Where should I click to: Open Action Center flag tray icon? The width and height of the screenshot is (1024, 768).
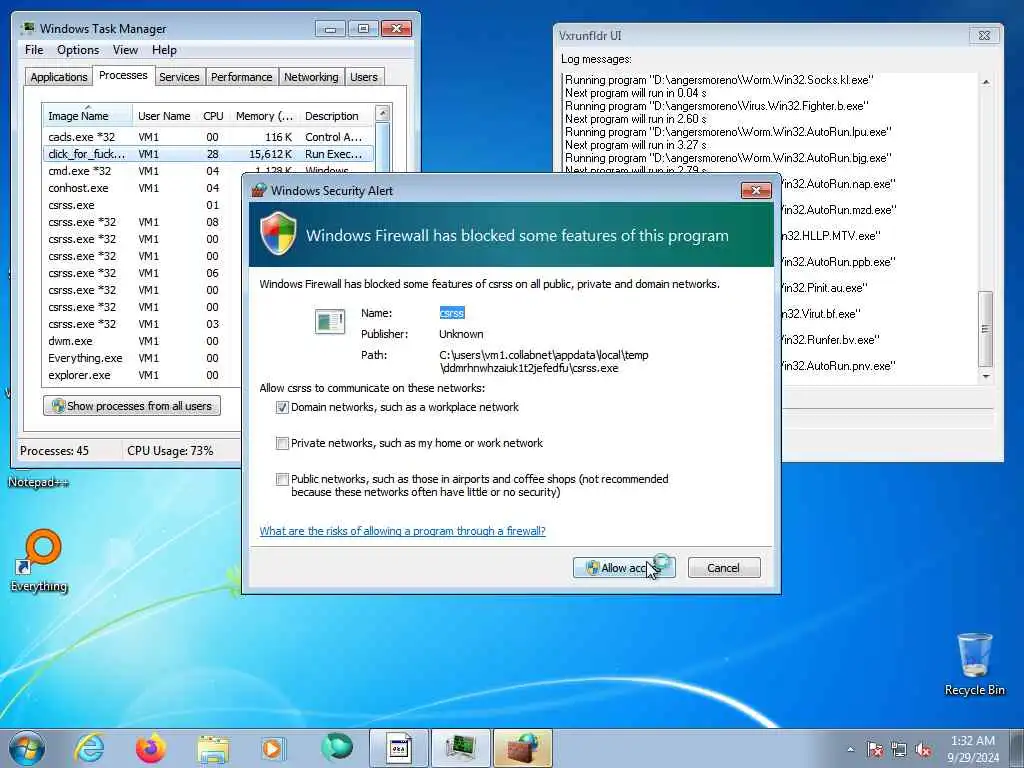pyautogui.click(x=874, y=750)
